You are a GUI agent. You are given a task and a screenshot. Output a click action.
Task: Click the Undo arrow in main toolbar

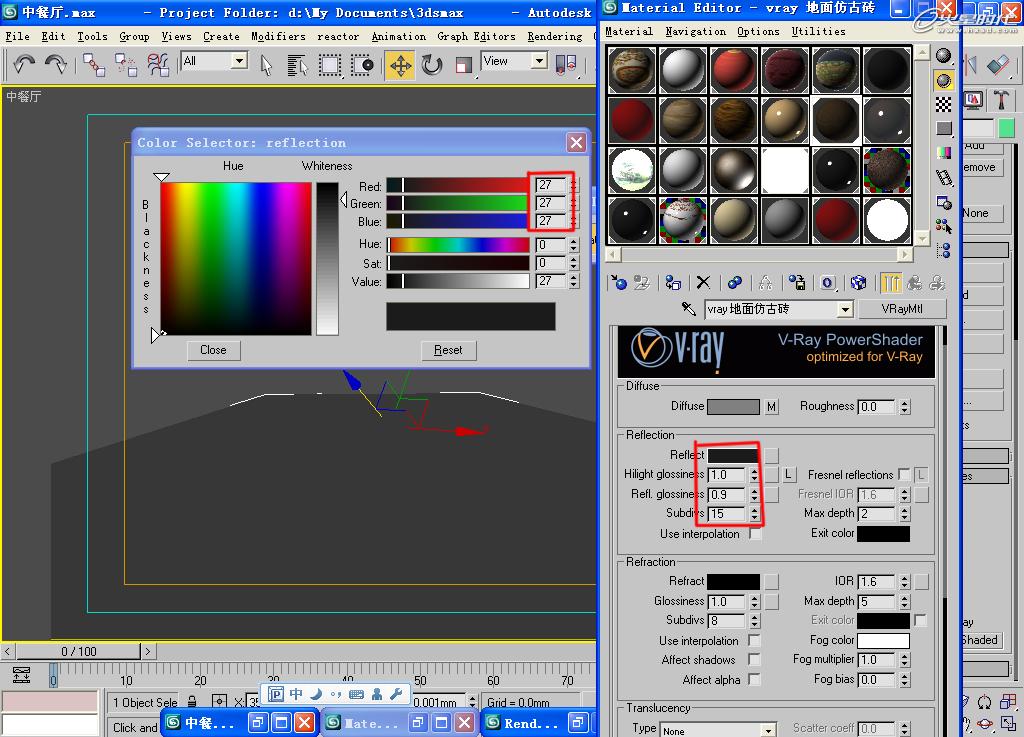point(24,65)
